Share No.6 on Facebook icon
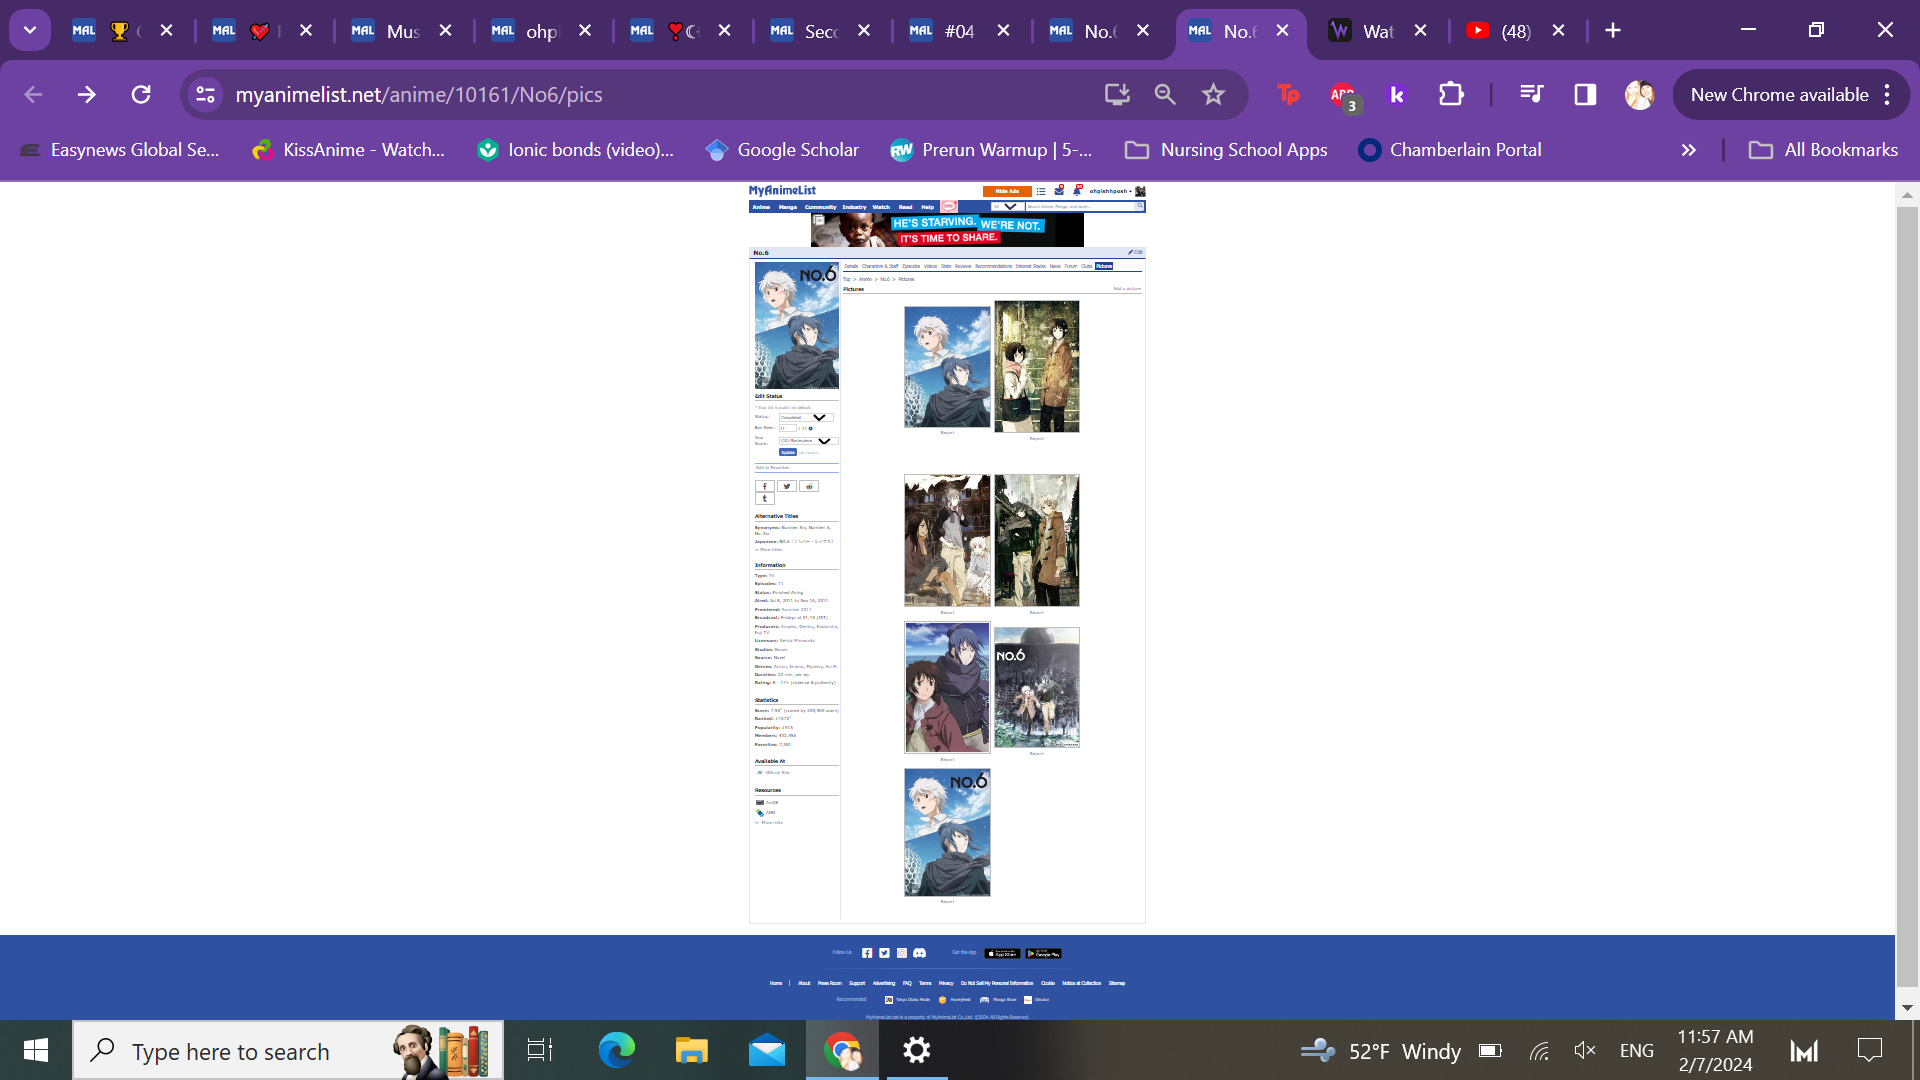This screenshot has width=1920, height=1080. (x=765, y=486)
